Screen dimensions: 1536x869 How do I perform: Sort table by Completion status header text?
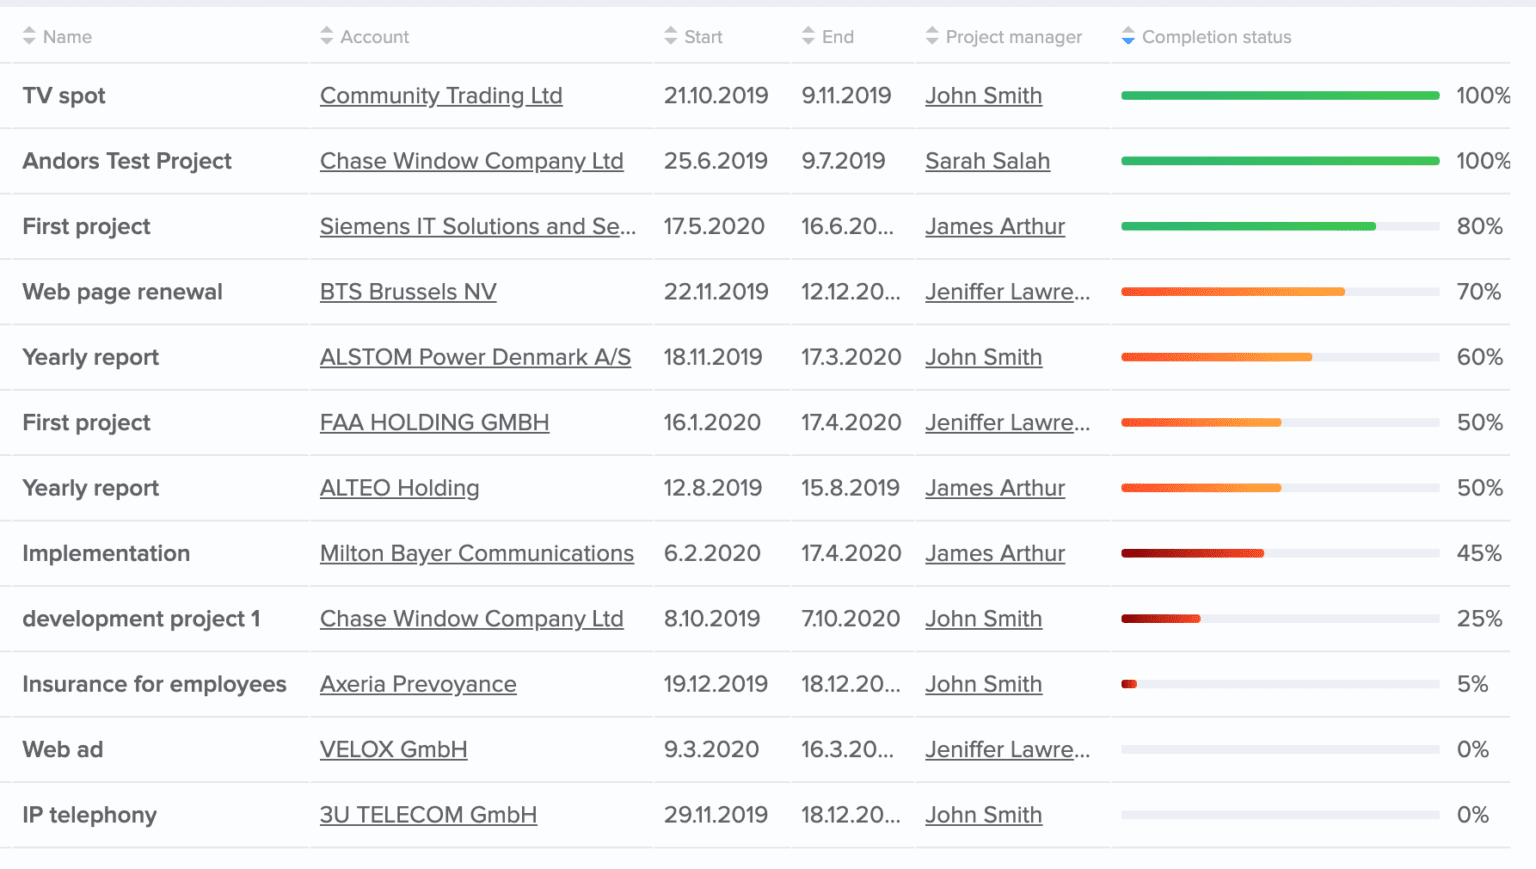(x=1216, y=37)
